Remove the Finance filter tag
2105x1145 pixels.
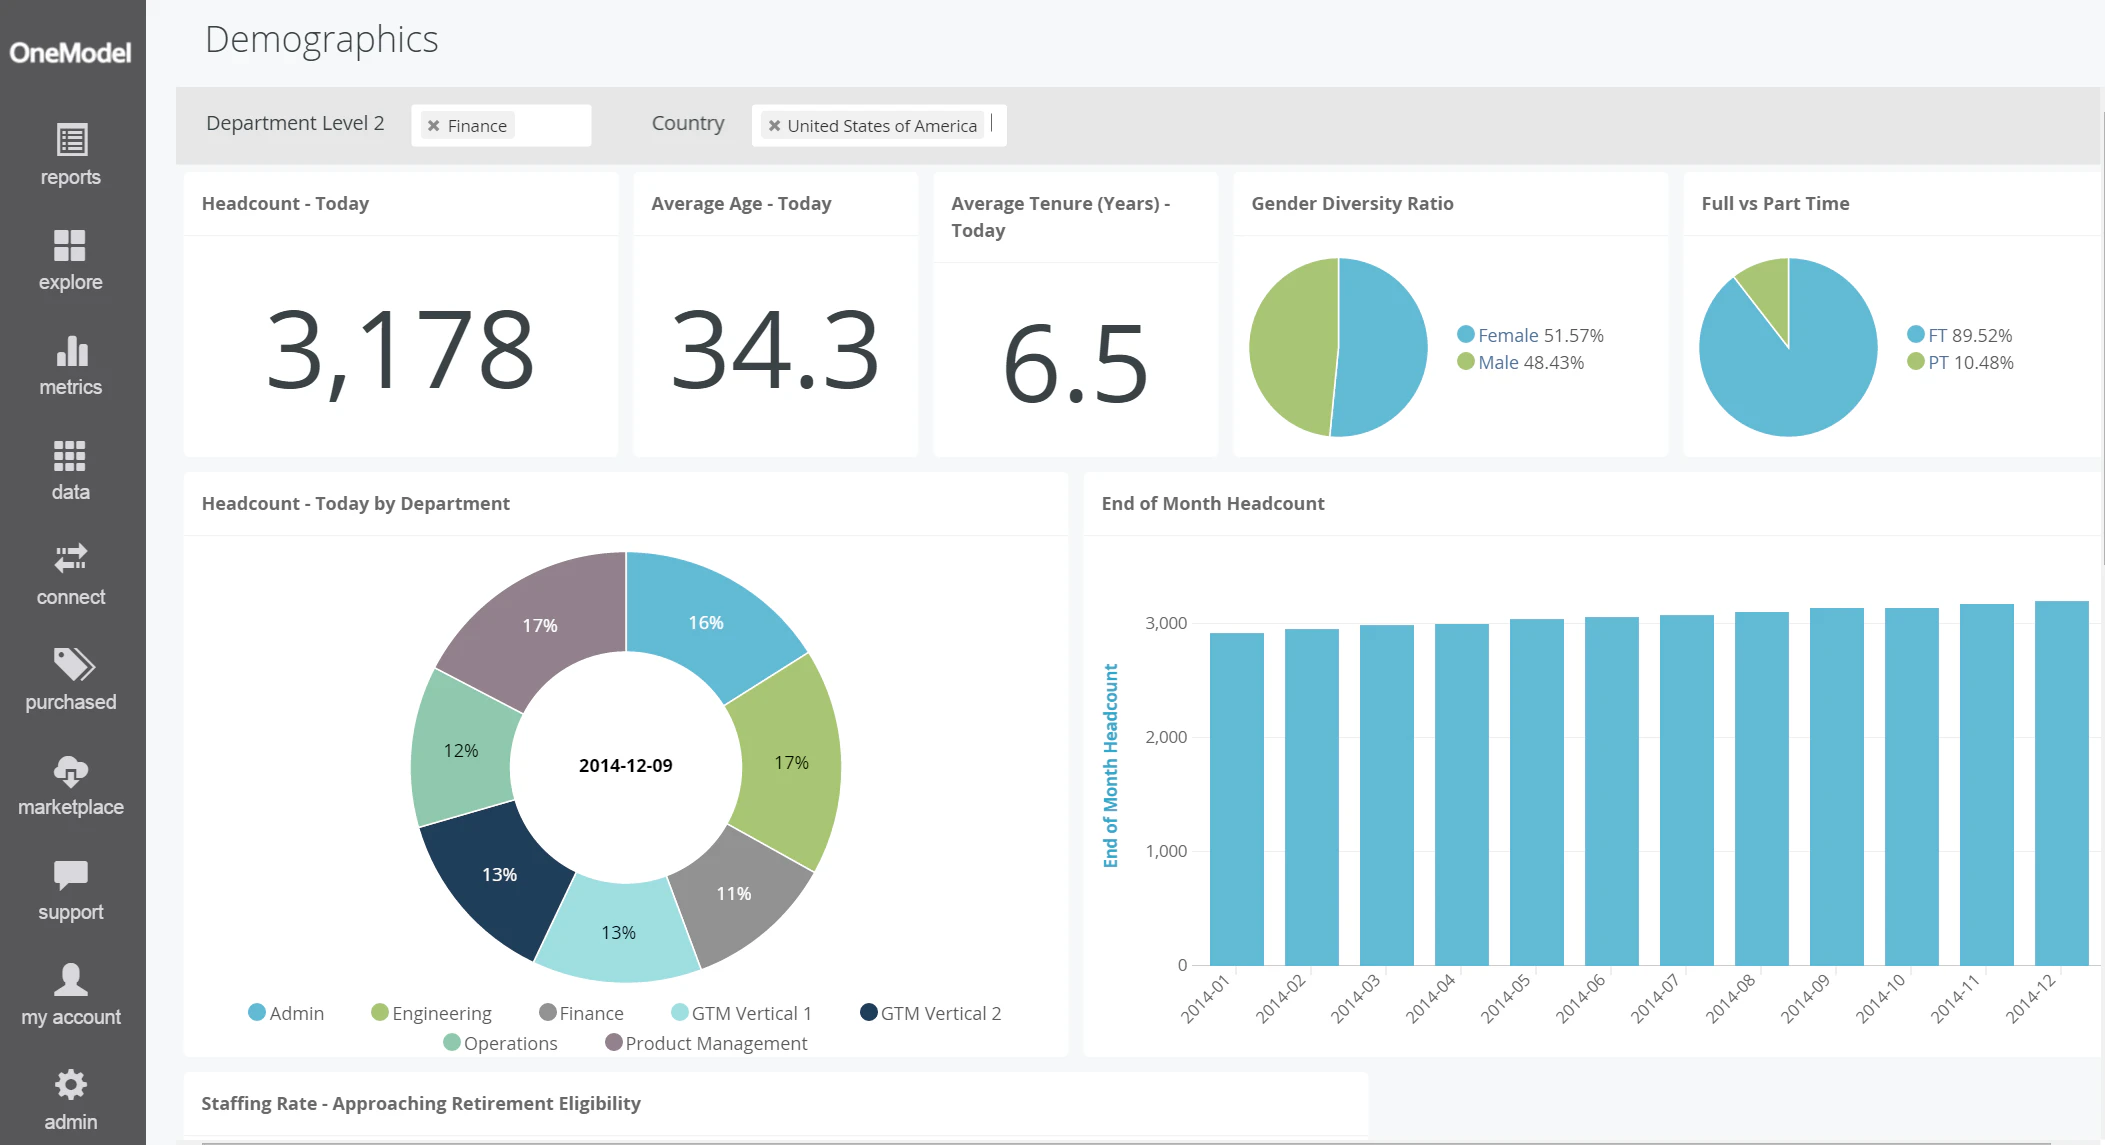tap(433, 126)
